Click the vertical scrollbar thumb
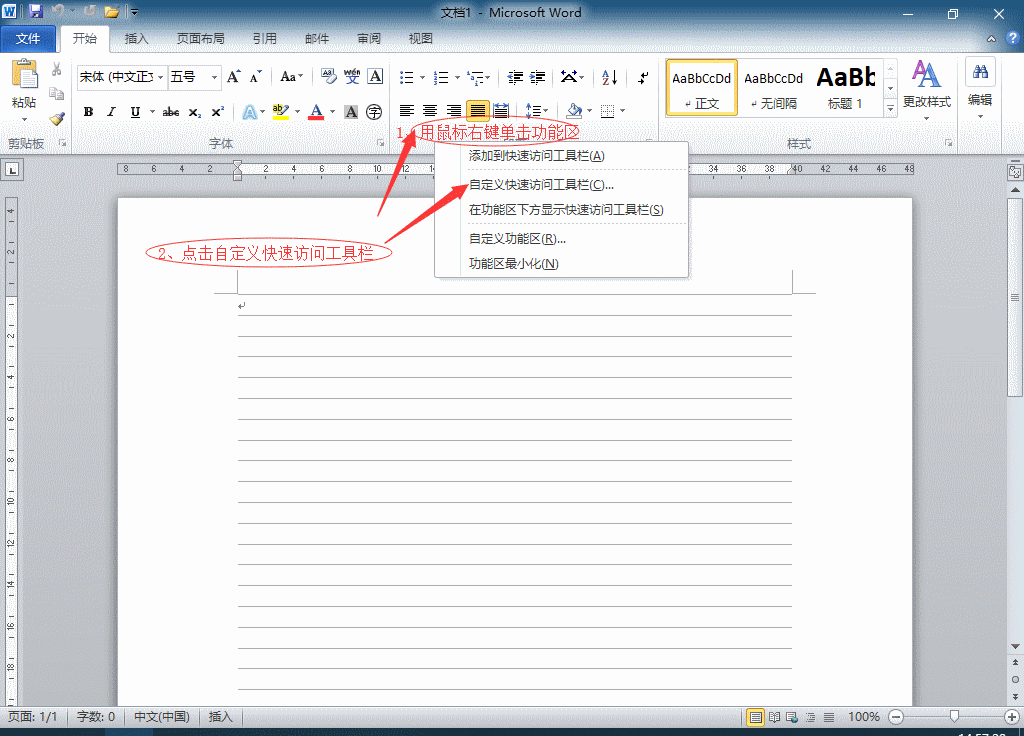Screen dimensions: 1024x736 coord(1014,297)
